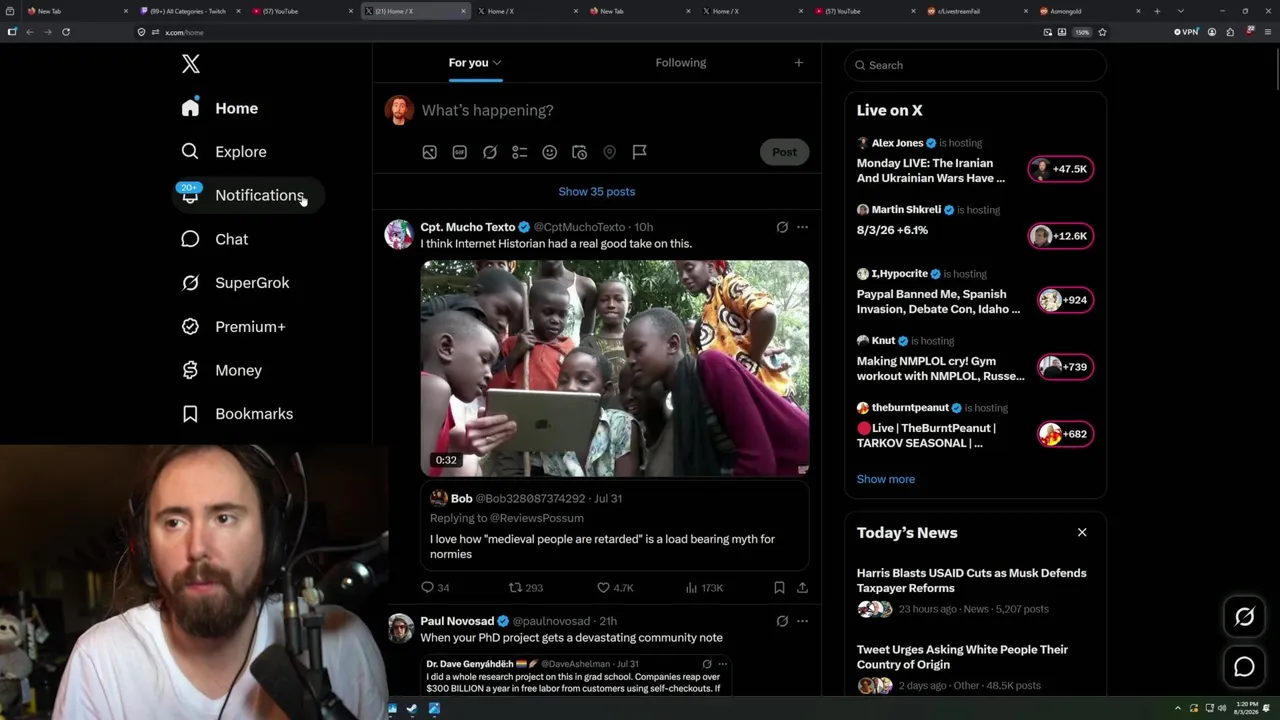Switch to the Following tab
The height and width of the screenshot is (720, 1280).
(681, 63)
